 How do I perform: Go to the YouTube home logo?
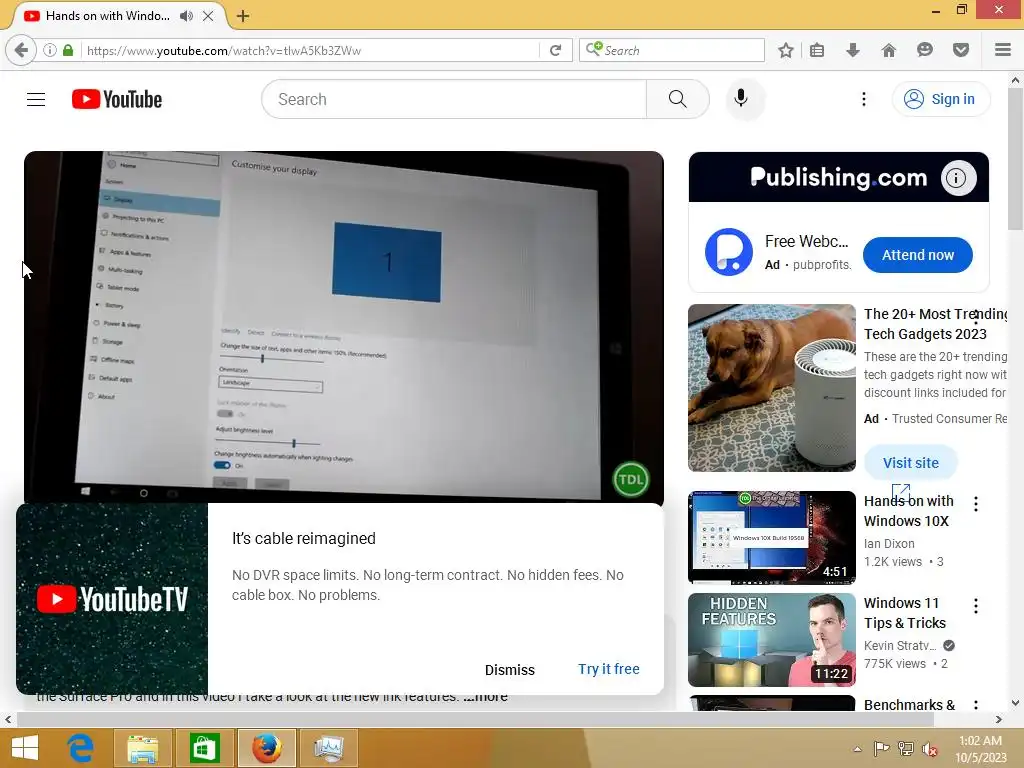(117, 99)
